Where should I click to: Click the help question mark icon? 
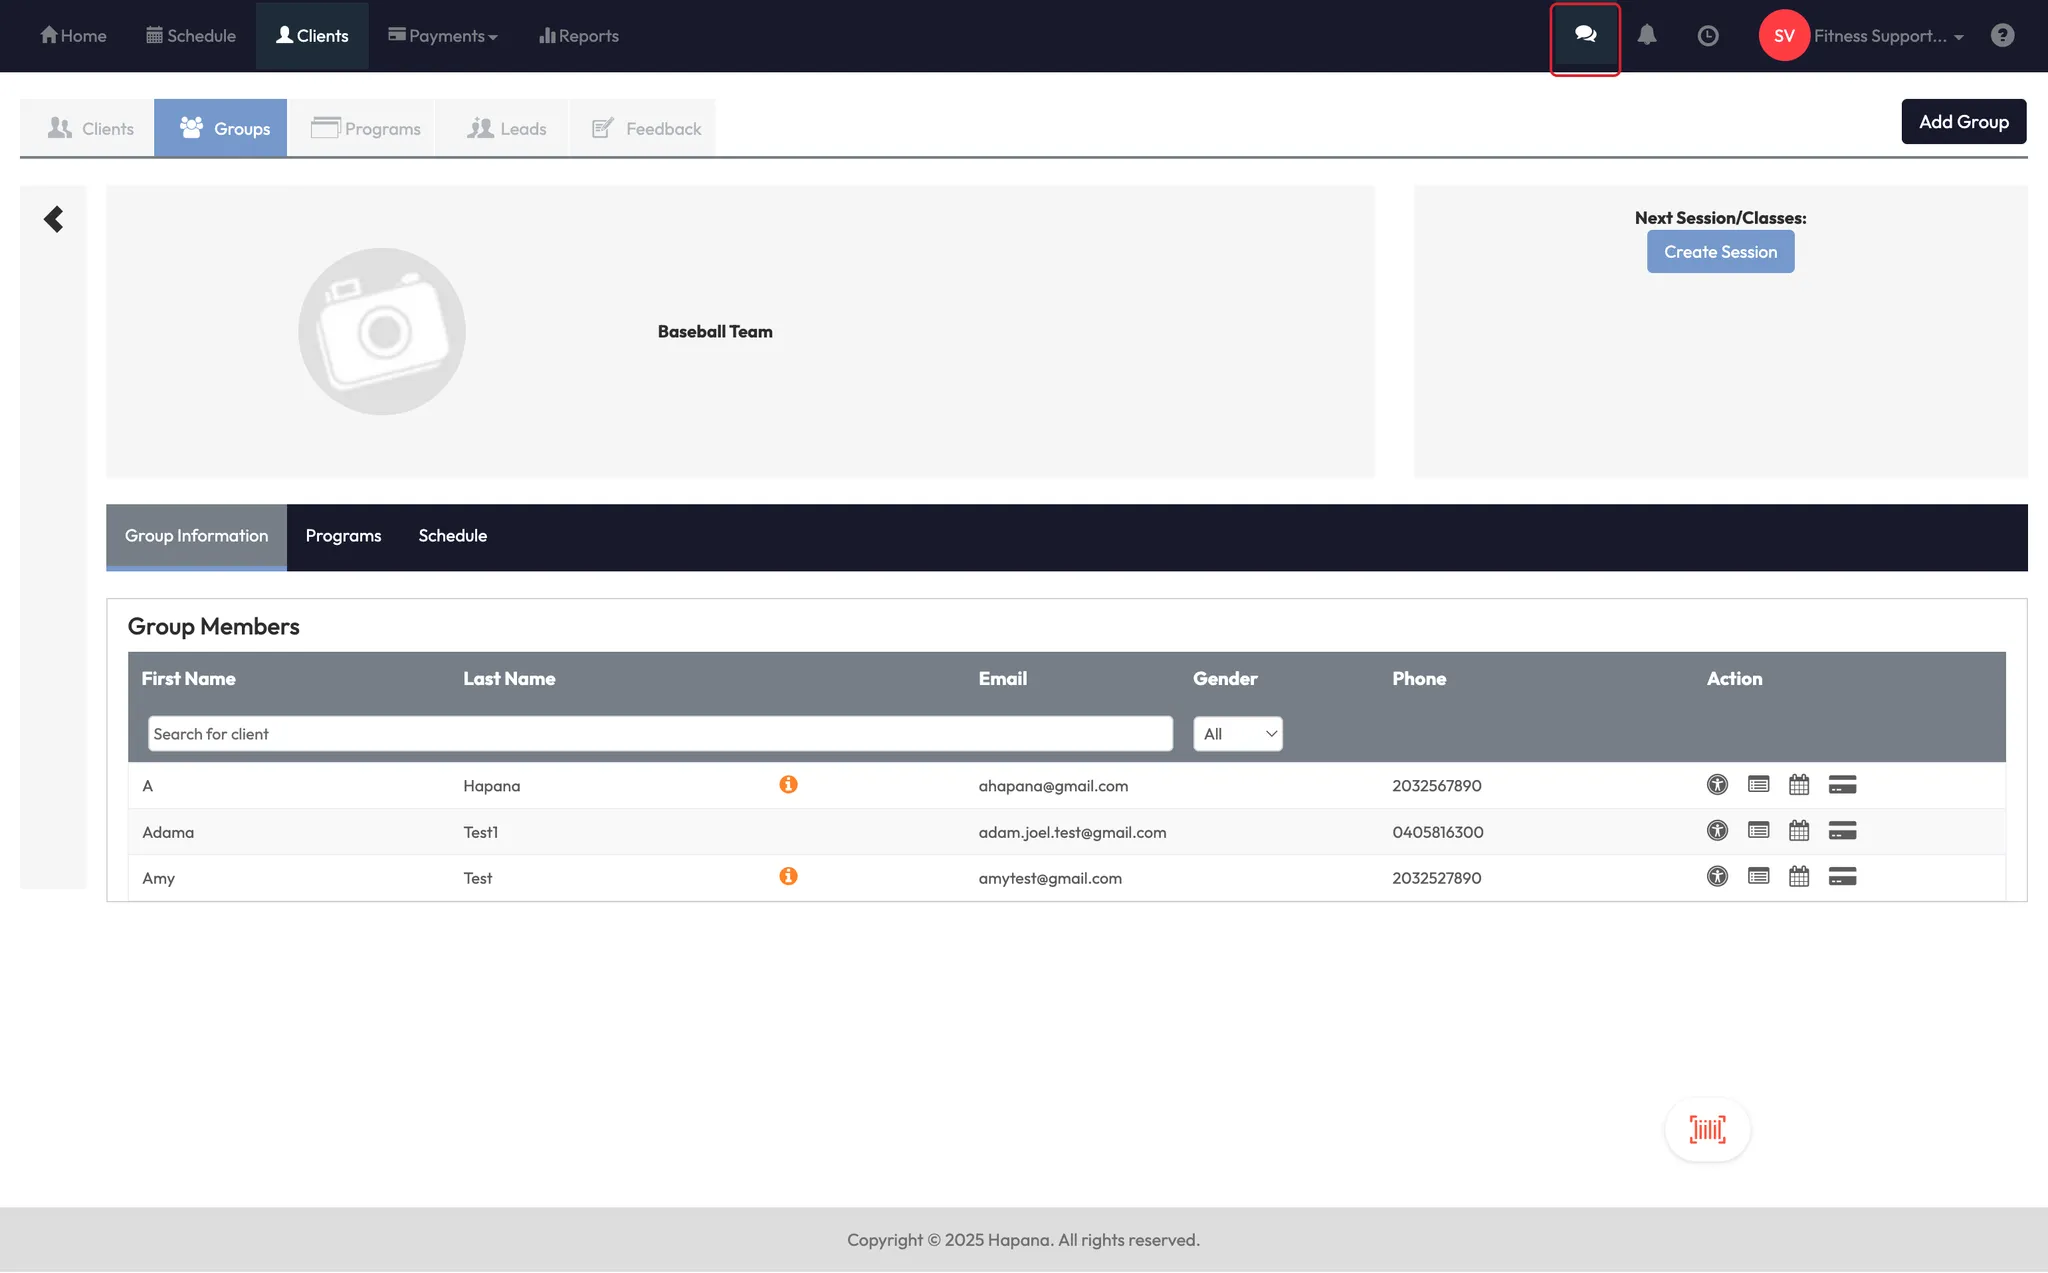[2002, 36]
